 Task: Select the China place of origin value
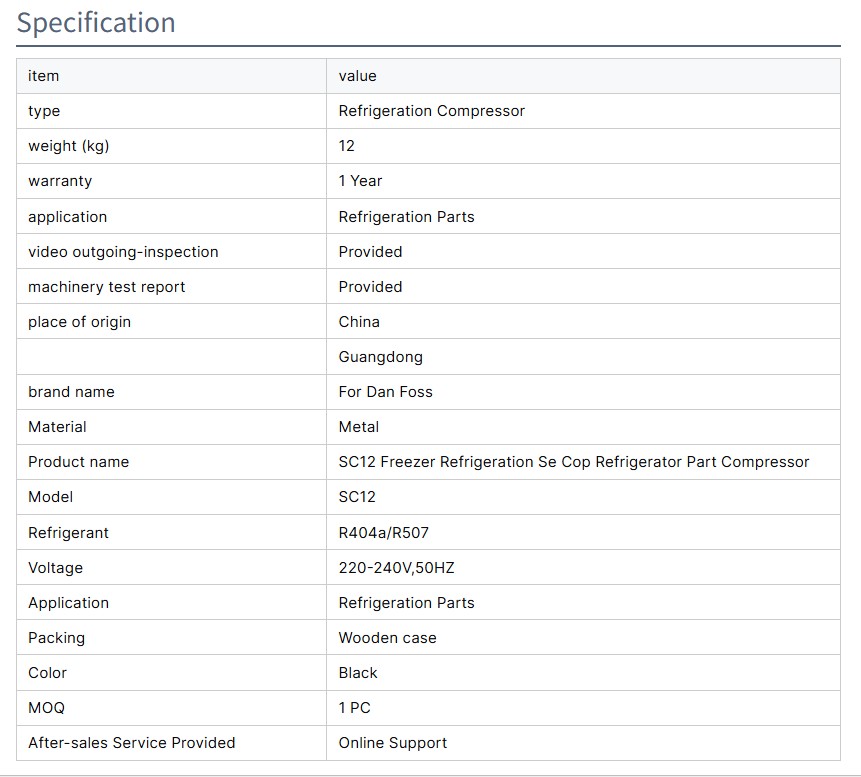[359, 322]
